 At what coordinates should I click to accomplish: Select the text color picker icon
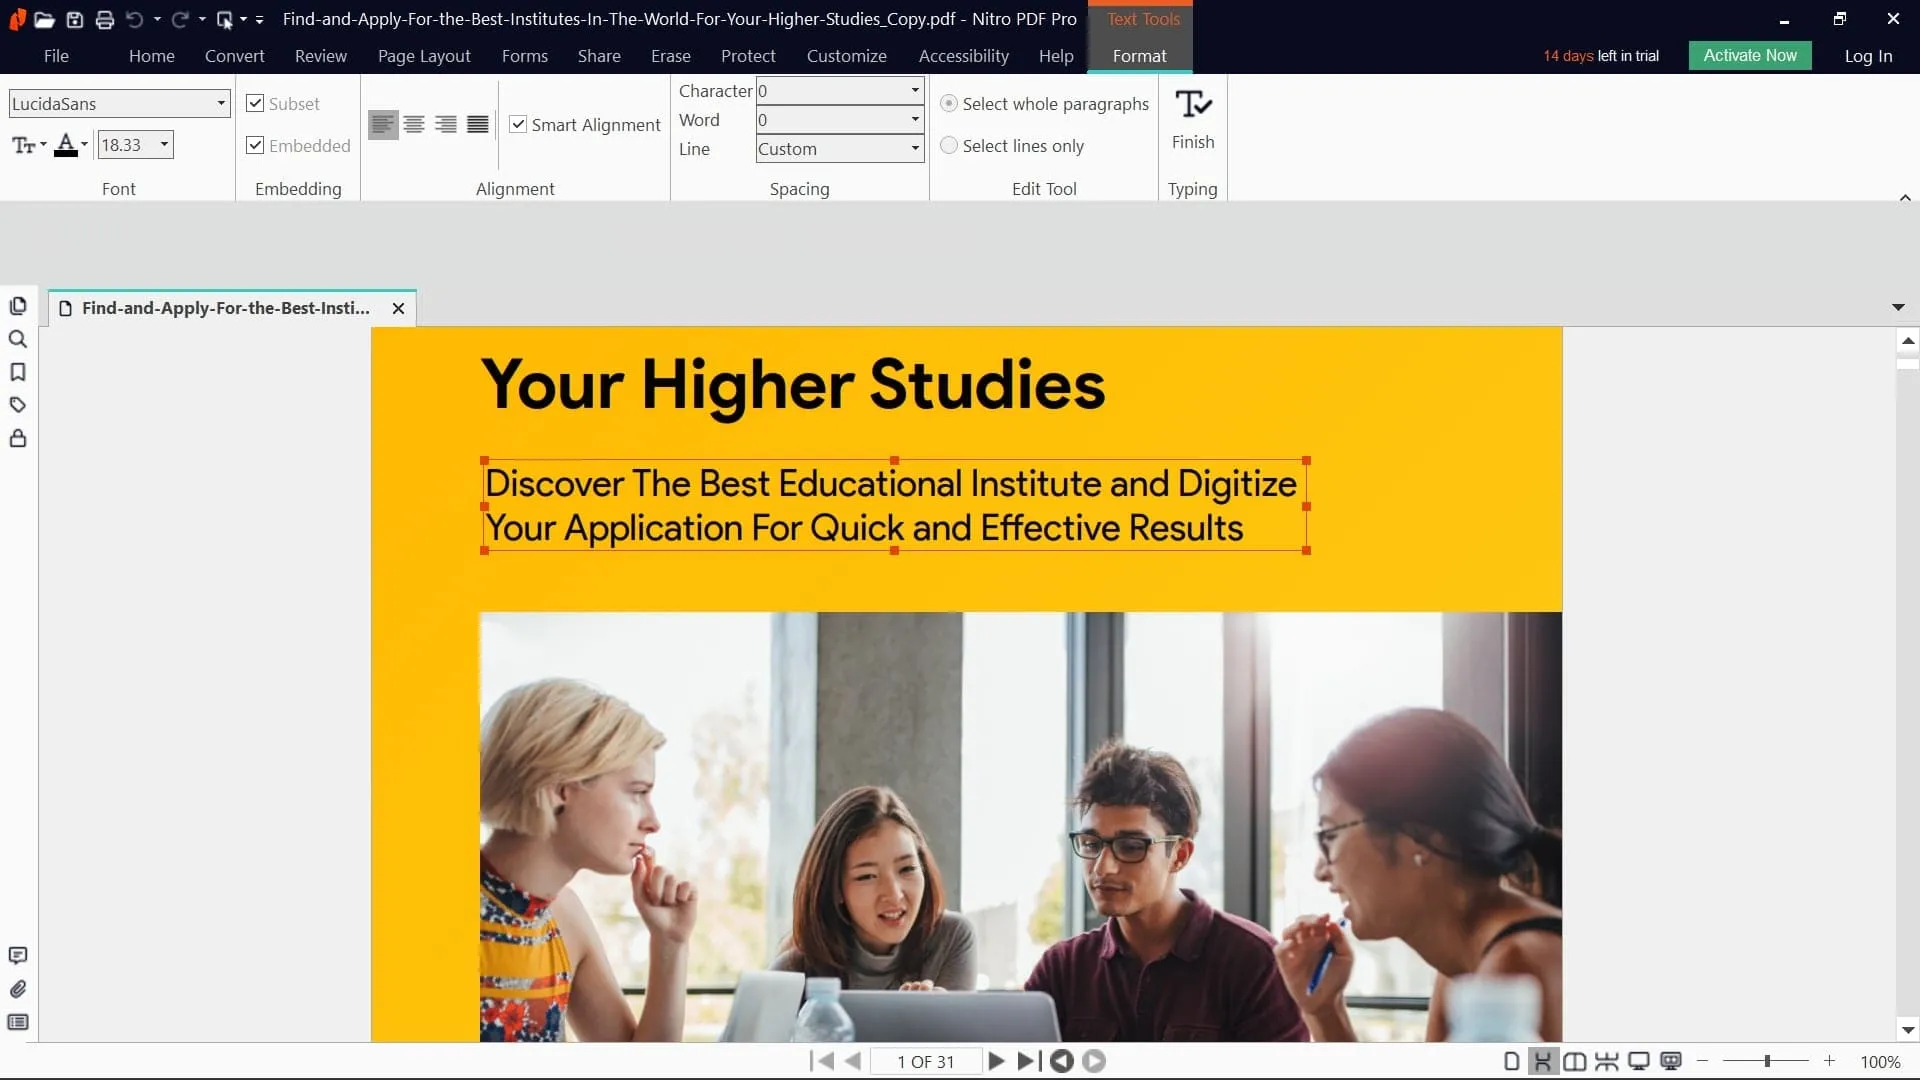tap(65, 144)
